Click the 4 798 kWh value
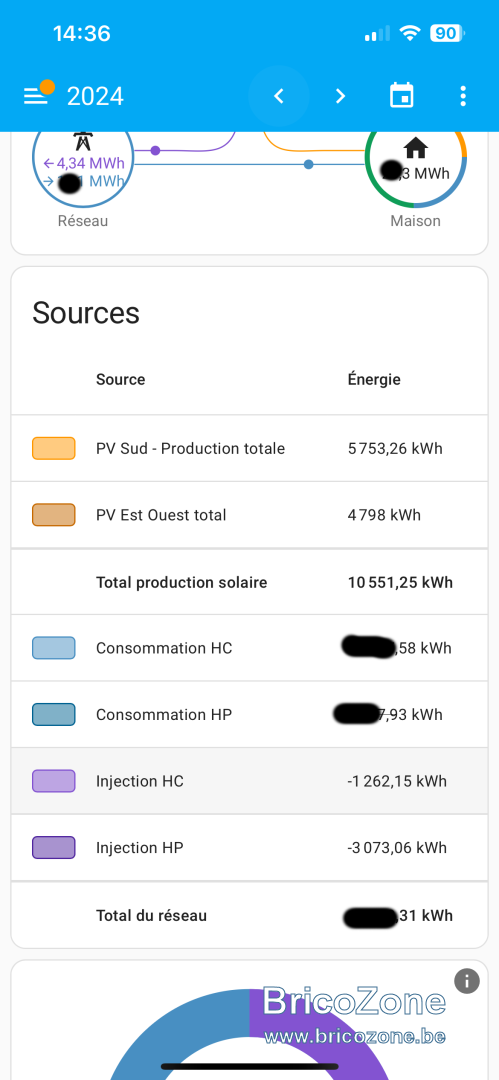 [385, 515]
